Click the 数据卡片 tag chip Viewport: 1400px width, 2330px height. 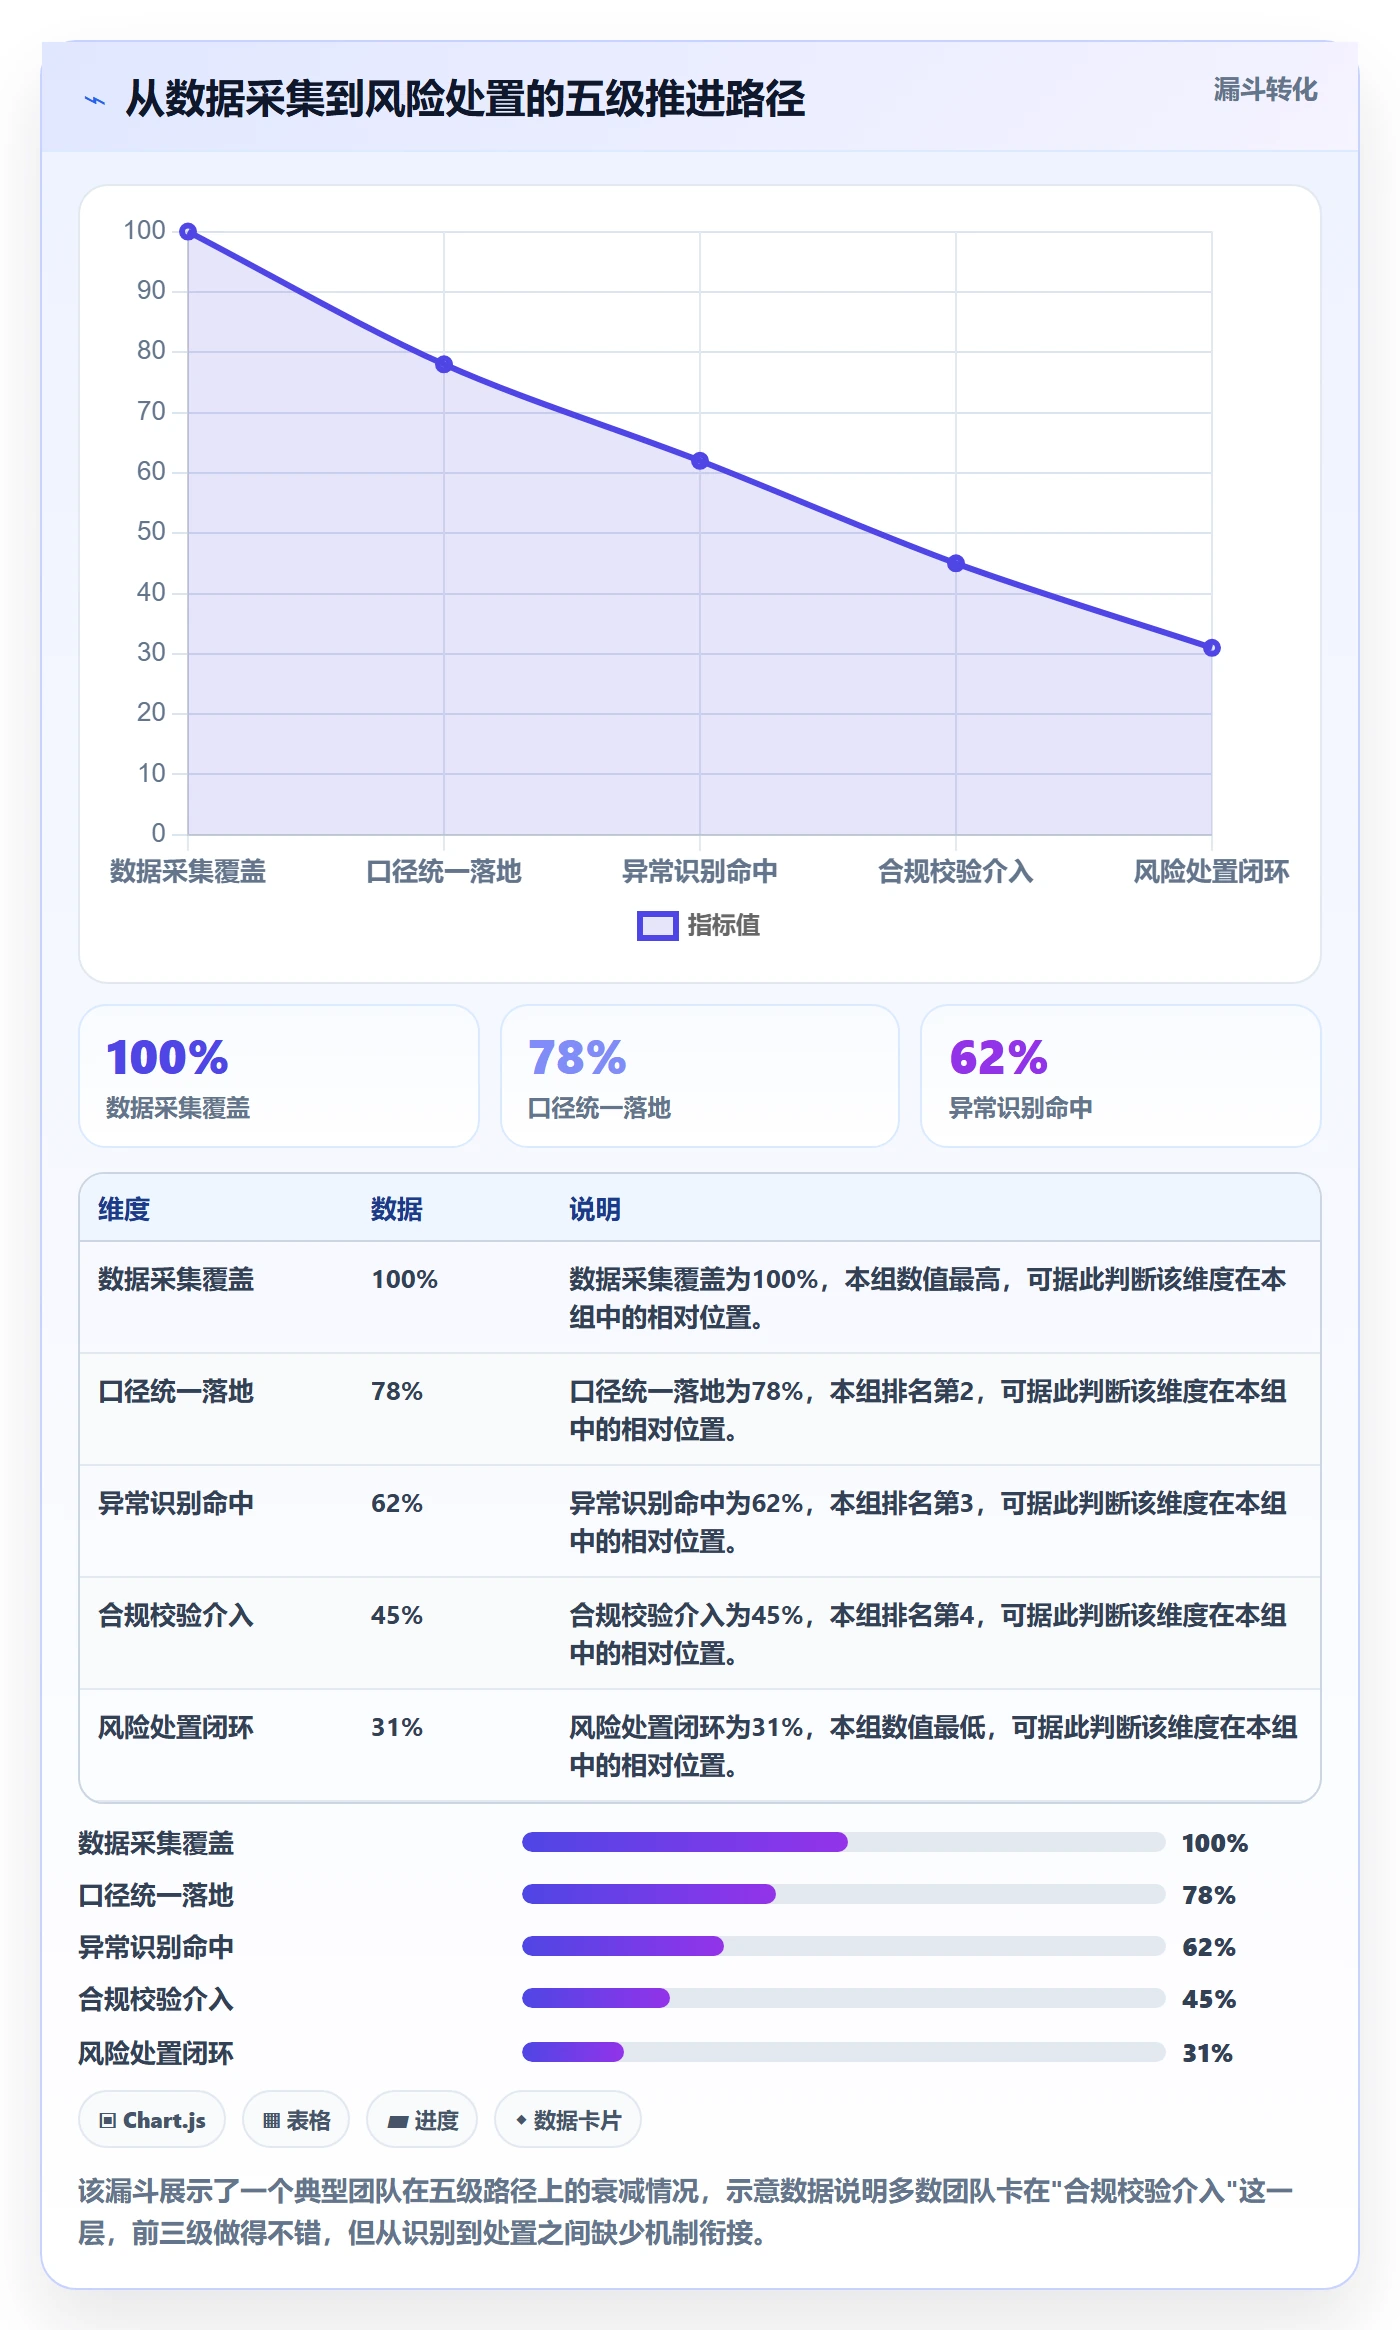568,2119
